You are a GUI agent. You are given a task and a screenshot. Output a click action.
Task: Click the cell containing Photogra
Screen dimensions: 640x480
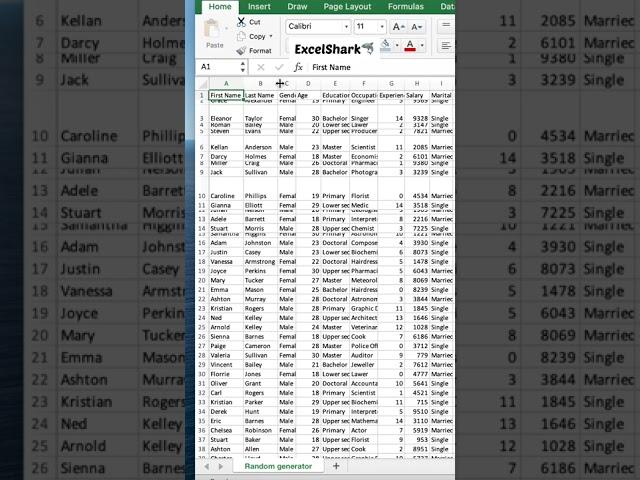pyautogui.click(x=364, y=172)
